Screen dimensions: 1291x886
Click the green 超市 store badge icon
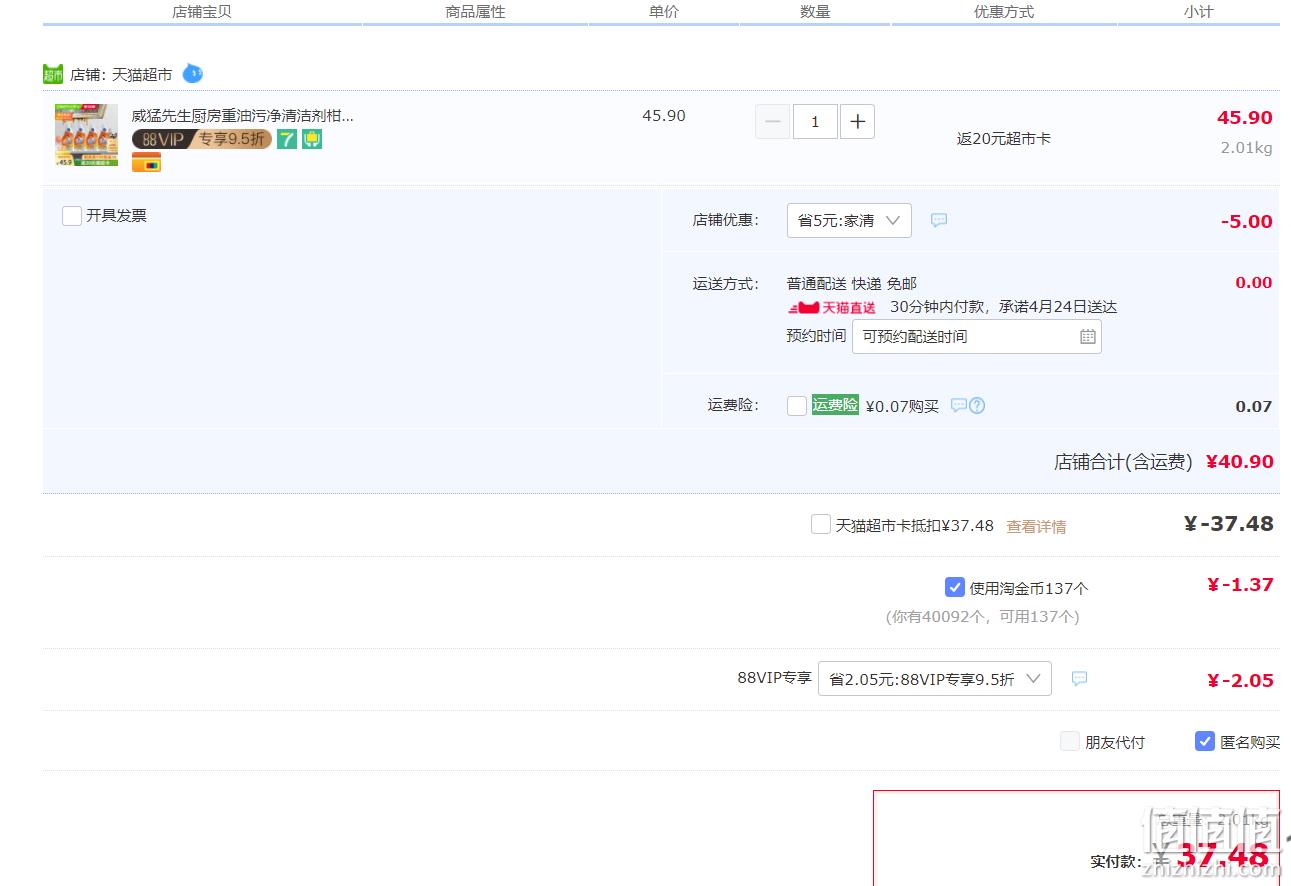[53, 74]
